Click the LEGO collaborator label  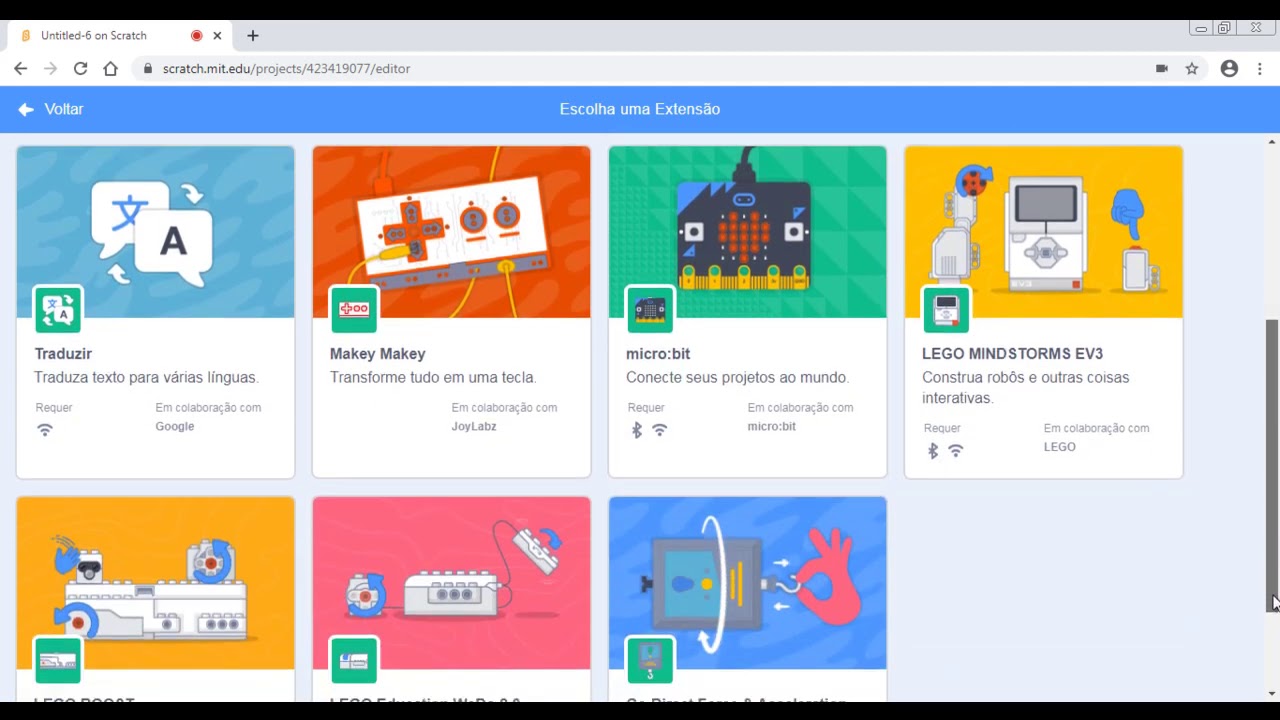tap(1060, 447)
